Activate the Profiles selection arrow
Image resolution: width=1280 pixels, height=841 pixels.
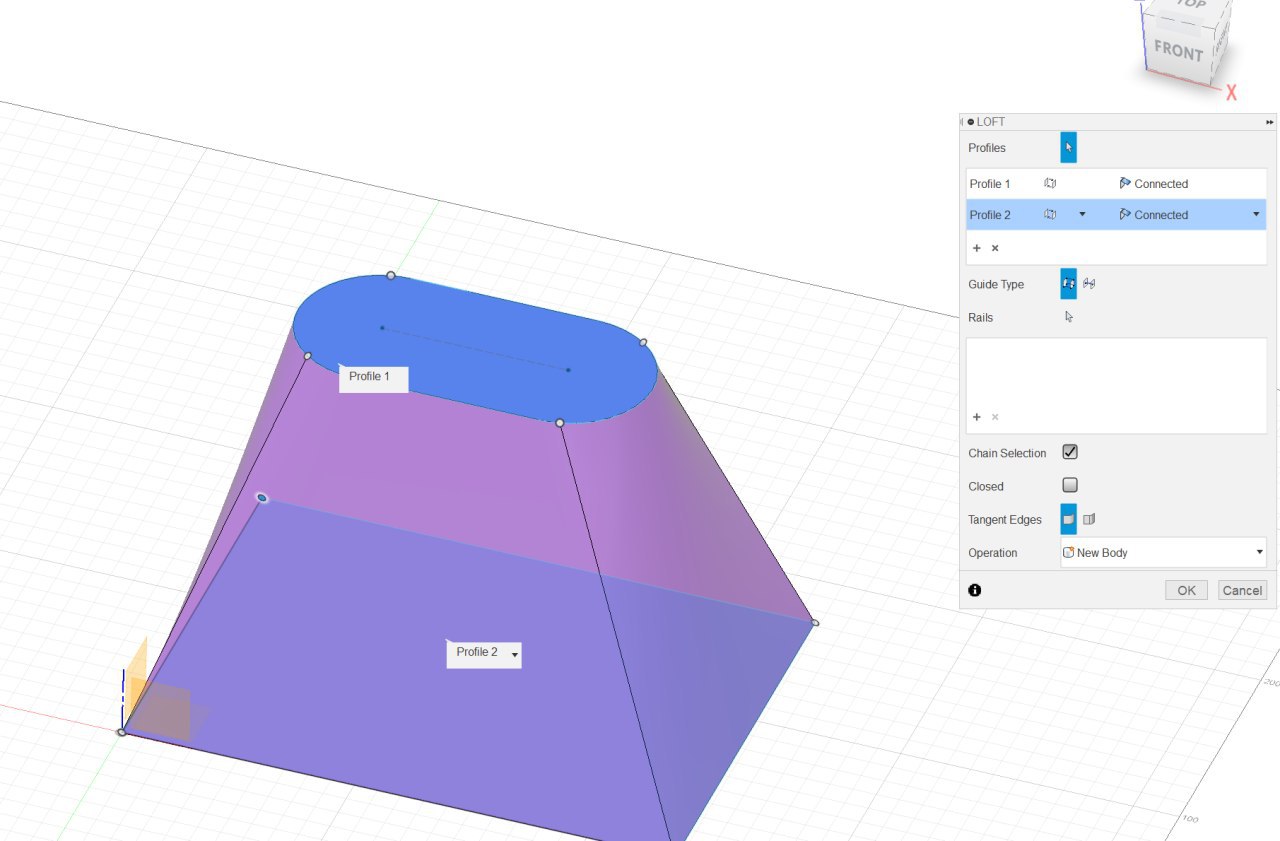(1069, 147)
